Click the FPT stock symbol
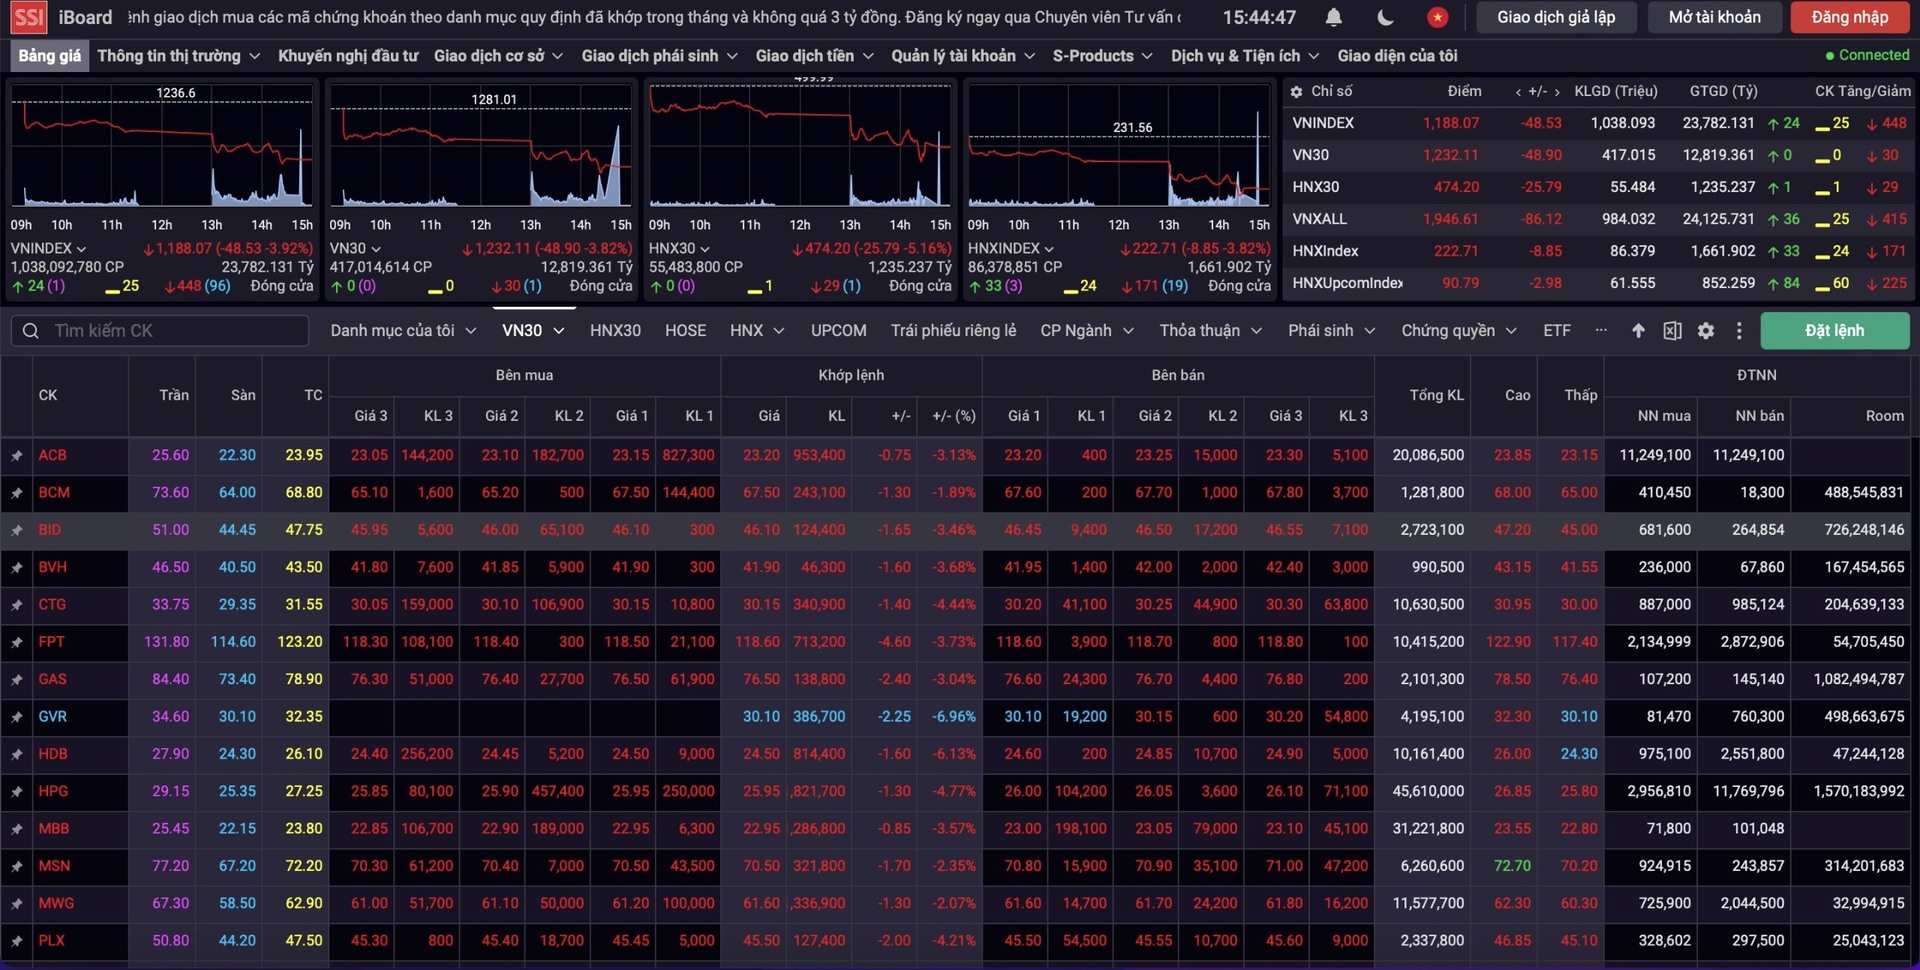 52,642
